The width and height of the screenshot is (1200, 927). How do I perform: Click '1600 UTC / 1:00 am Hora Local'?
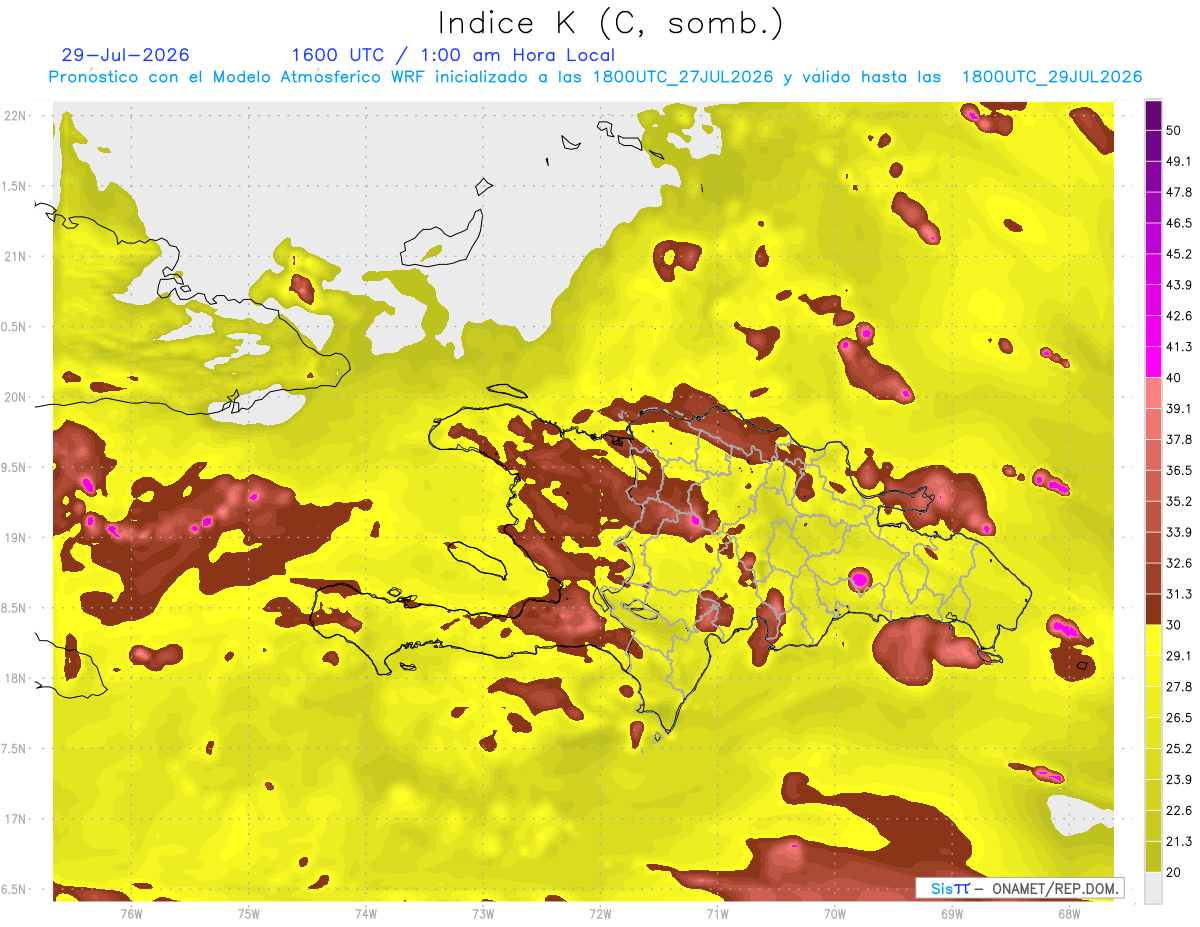(453, 55)
